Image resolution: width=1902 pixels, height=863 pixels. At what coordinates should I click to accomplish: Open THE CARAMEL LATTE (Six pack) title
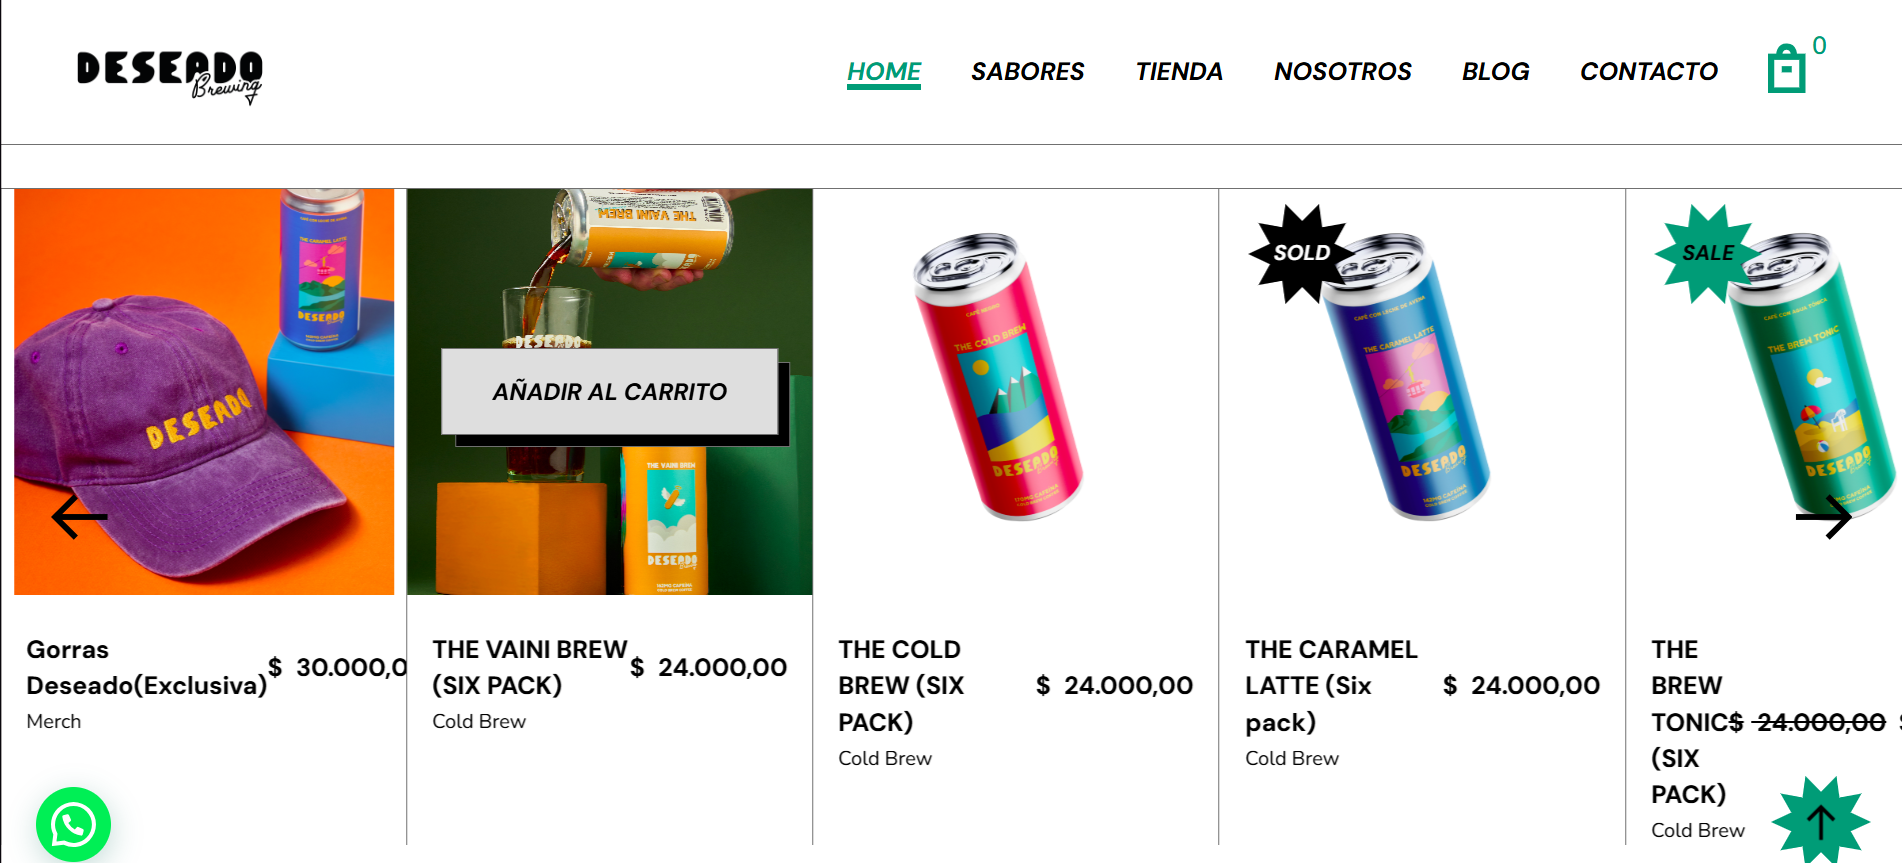tap(1331, 686)
